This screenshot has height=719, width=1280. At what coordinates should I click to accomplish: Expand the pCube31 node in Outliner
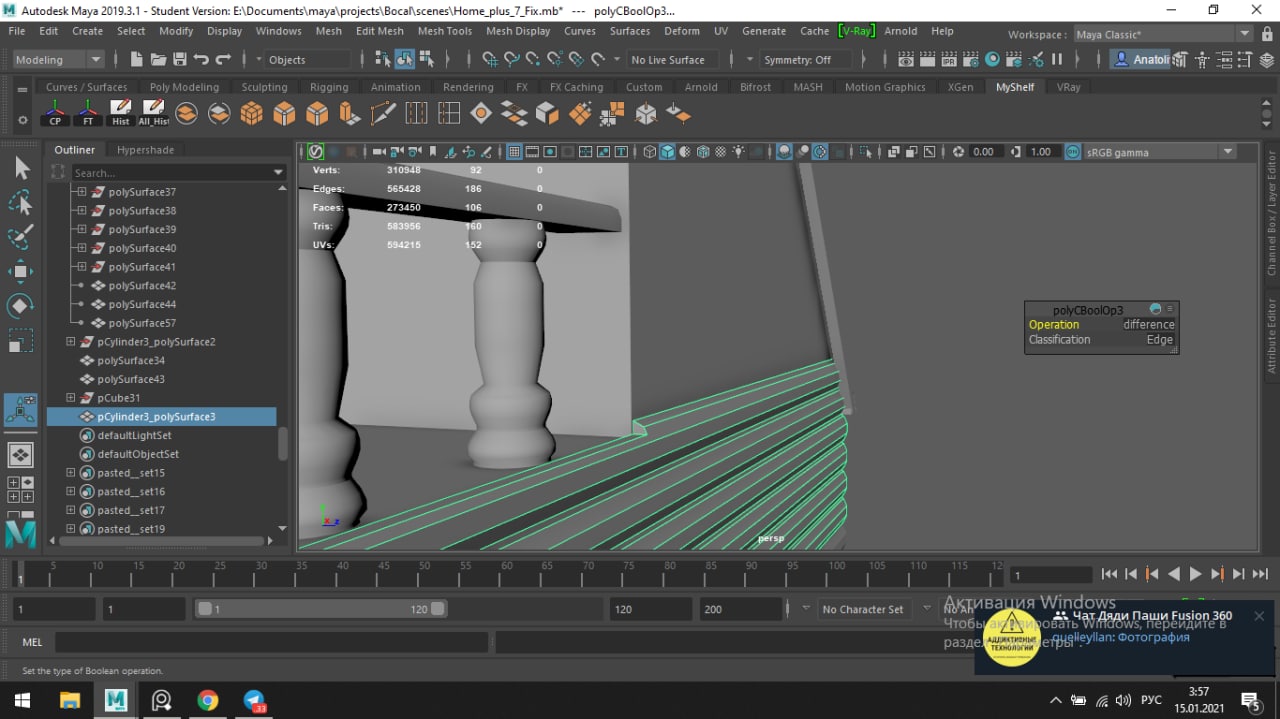(x=70, y=398)
